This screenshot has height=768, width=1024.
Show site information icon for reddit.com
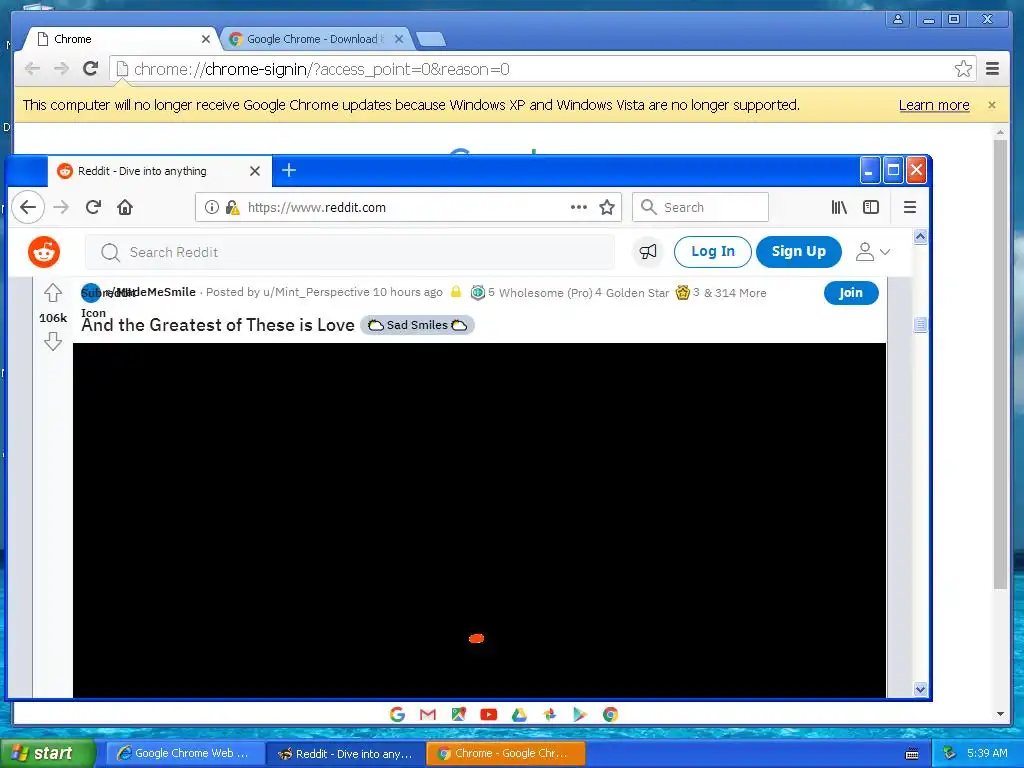212,208
